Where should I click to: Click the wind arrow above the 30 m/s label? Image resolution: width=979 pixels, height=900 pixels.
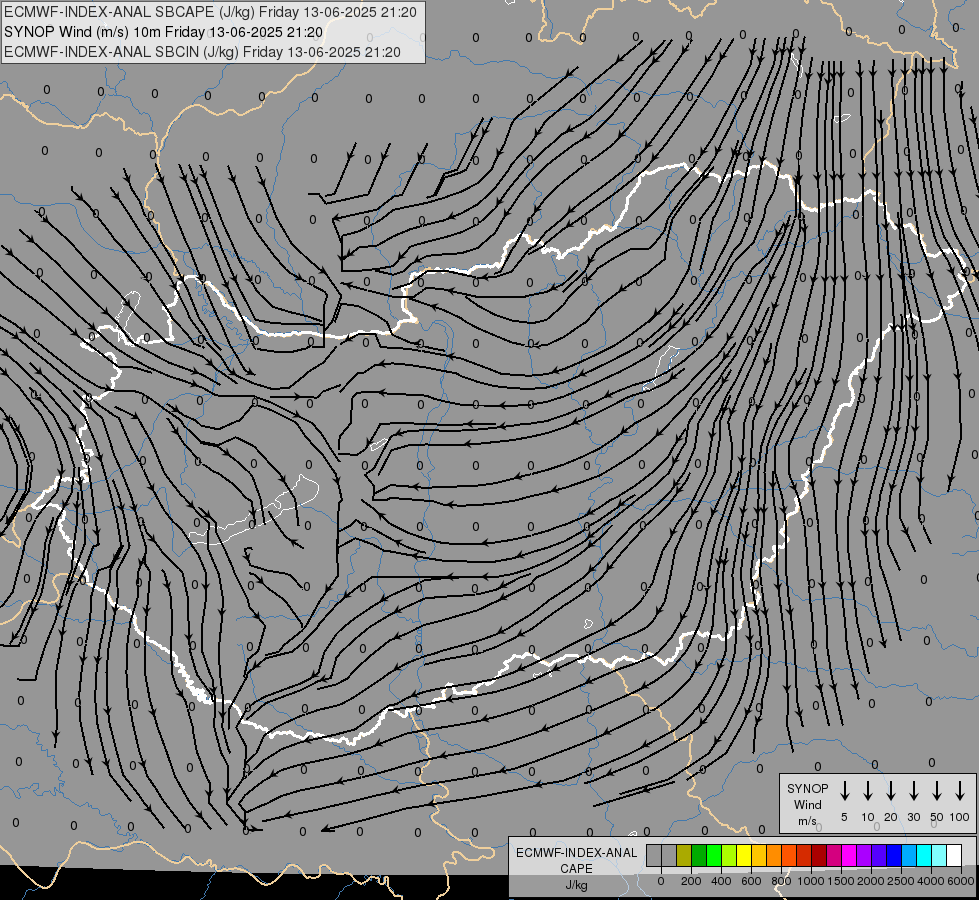click(x=913, y=791)
